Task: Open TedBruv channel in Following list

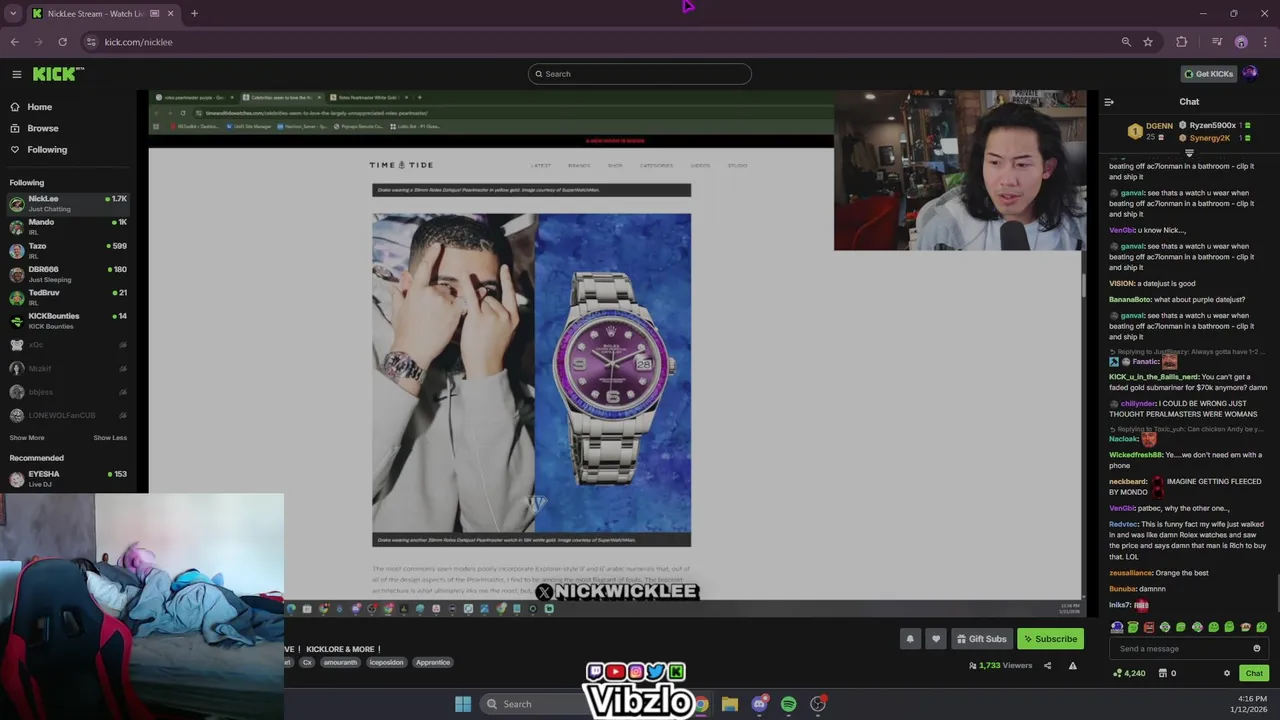Action: pos(68,297)
